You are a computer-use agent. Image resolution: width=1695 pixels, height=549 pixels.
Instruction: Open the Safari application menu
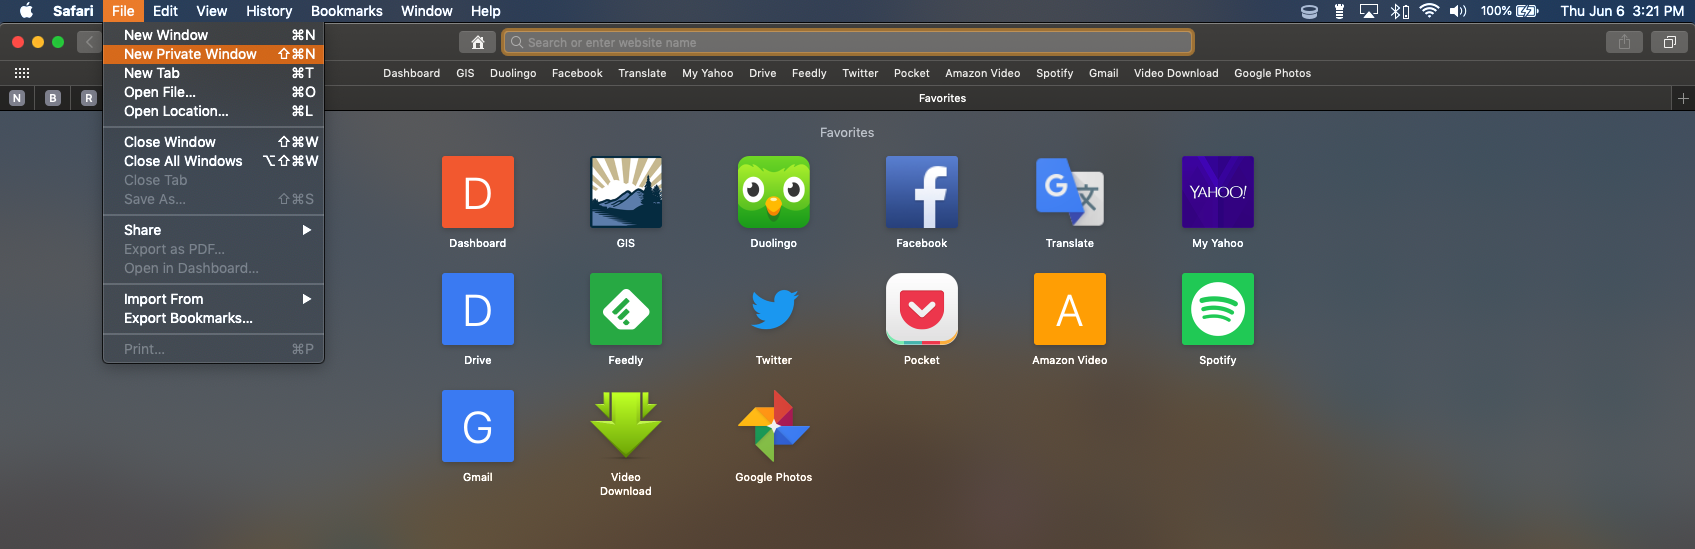[73, 11]
